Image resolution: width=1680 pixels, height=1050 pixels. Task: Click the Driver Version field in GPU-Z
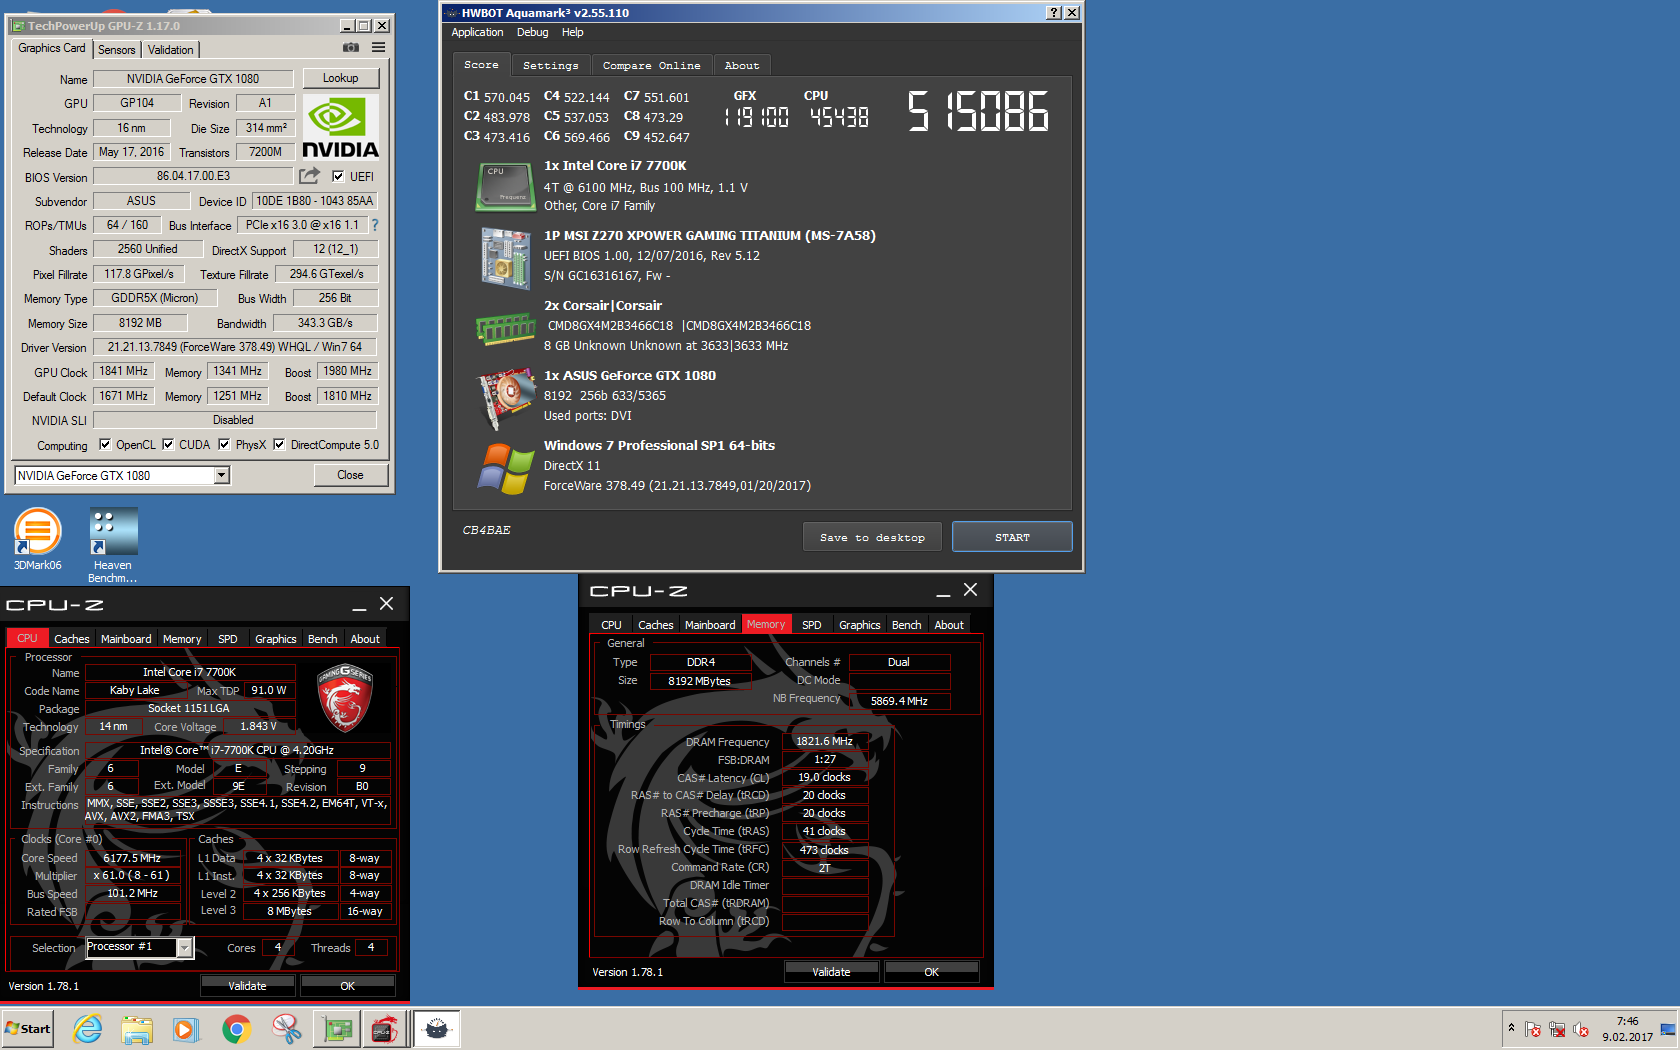point(235,347)
